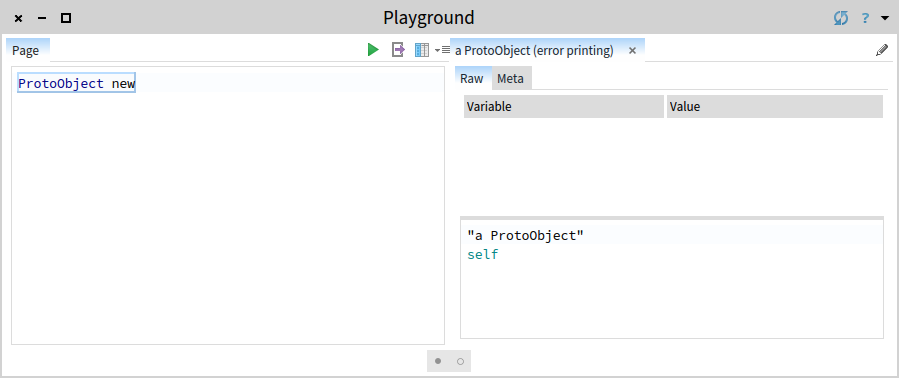Click the blue refresh icon in title bar

(841, 18)
